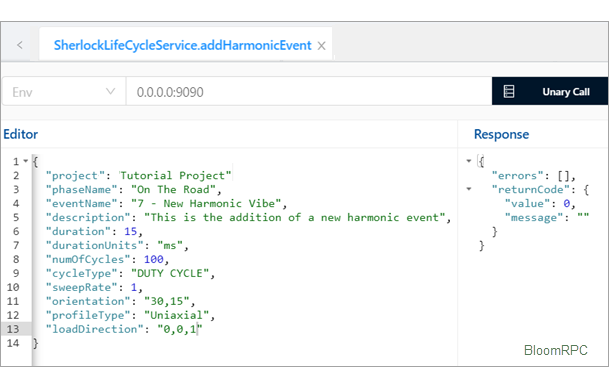Select the SherlockLifeCycleService.addHarmonicEvent tab
609x367 pixels.
[183, 45]
